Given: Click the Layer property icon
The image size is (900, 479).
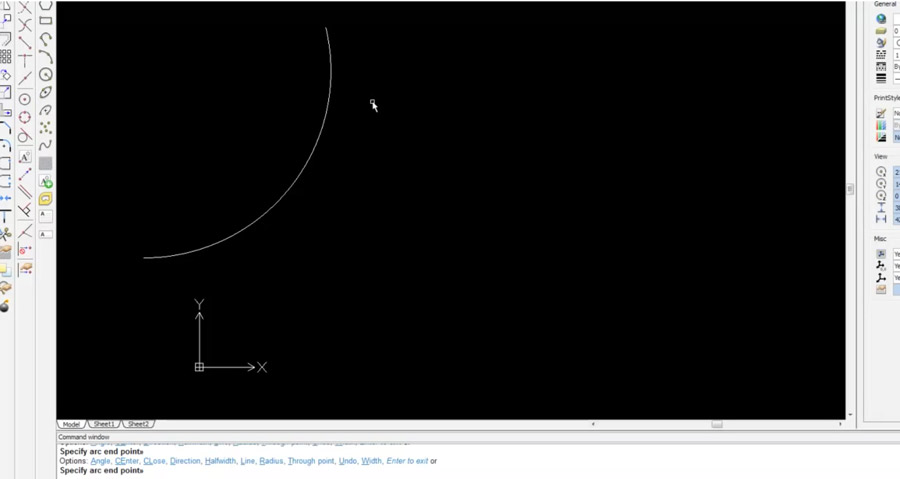Looking at the screenshot, I should (x=881, y=31).
